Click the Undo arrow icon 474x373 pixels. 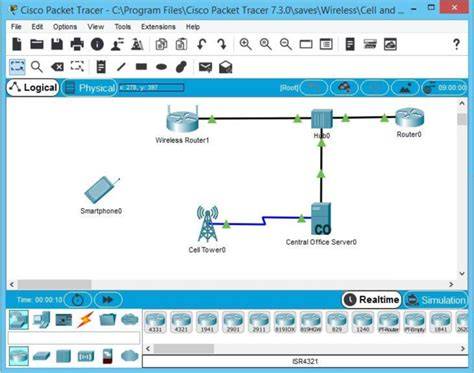tap(201, 44)
